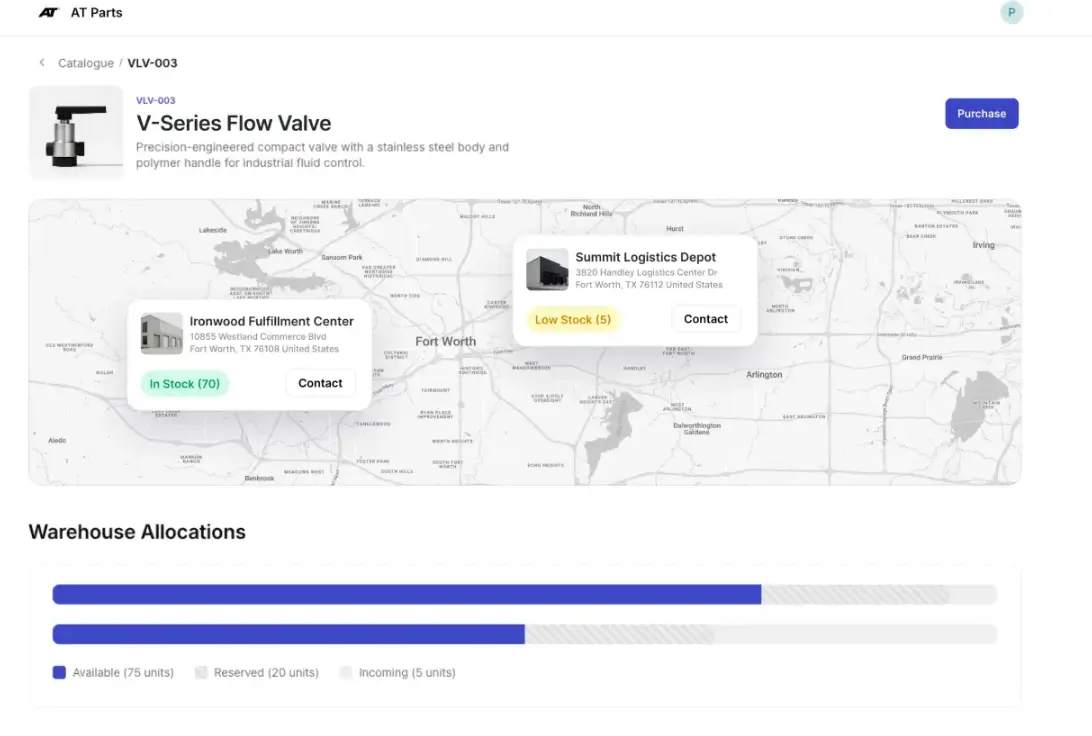Click the Incoming legend color swatch
1092x736 pixels.
click(x=345, y=673)
